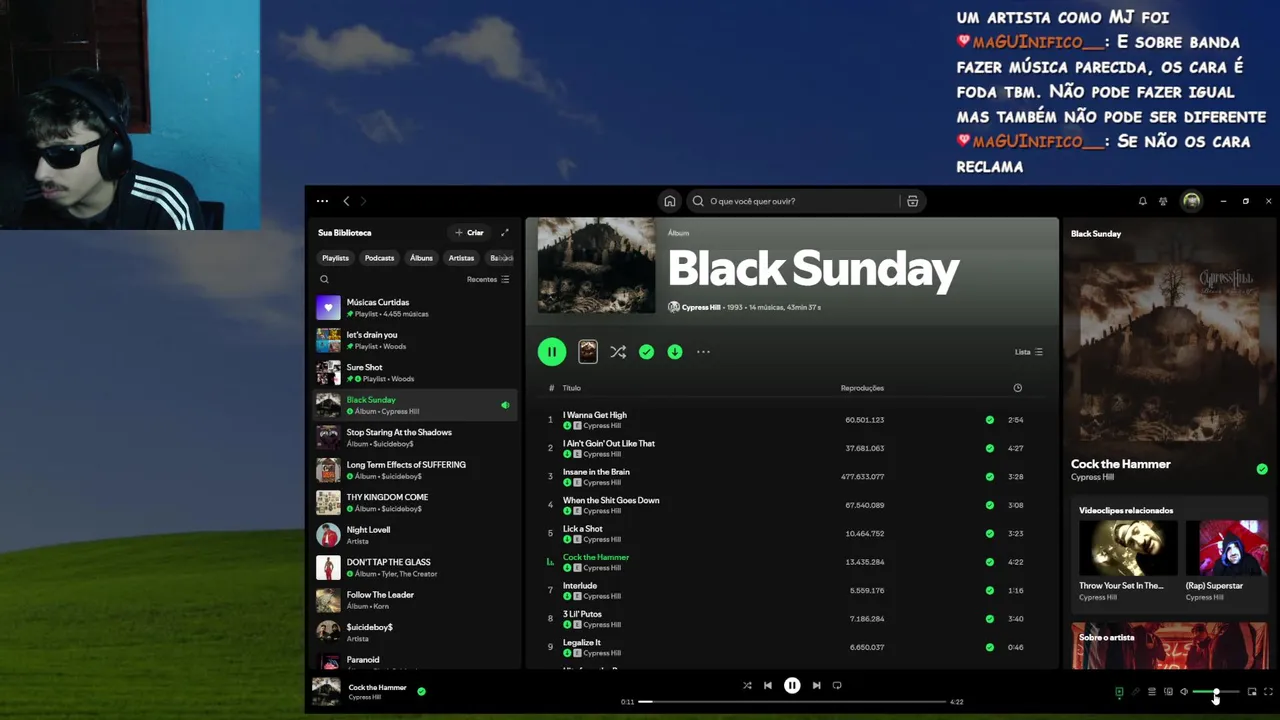Open more options dots for album
1280x720 pixels.
pyautogui.click(x=703, y=352)
